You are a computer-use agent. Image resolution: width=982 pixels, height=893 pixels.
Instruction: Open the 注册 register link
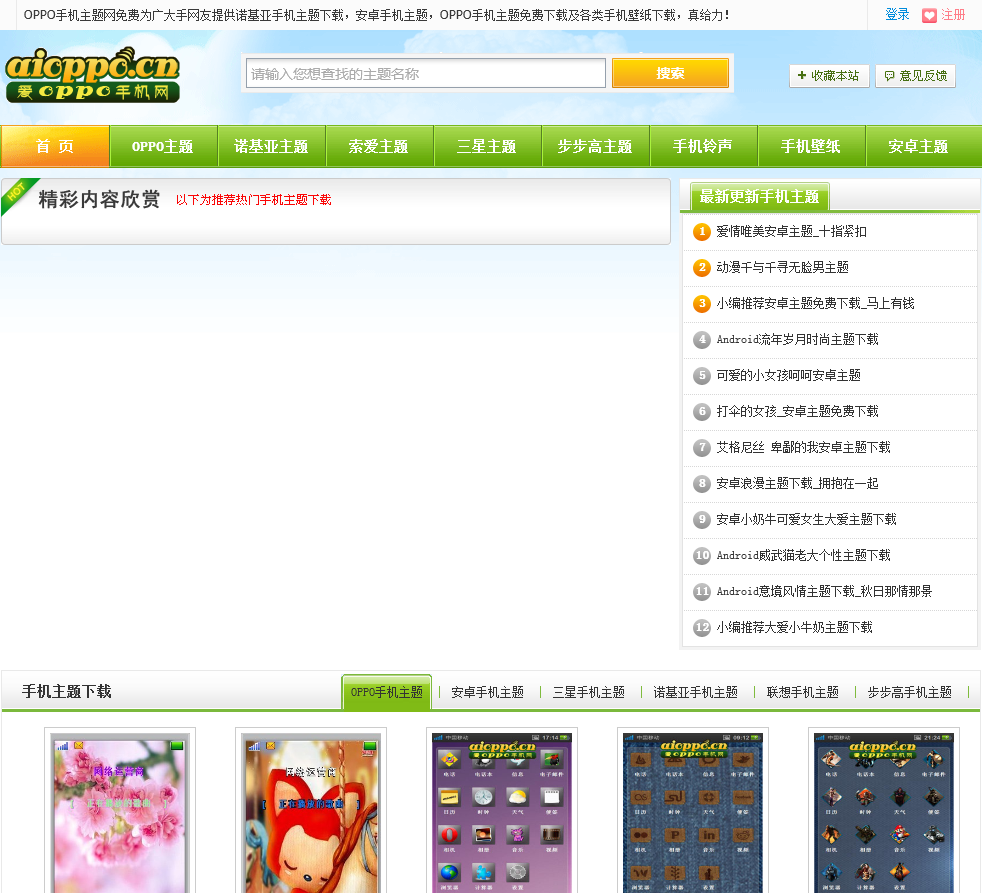point(953,14)
